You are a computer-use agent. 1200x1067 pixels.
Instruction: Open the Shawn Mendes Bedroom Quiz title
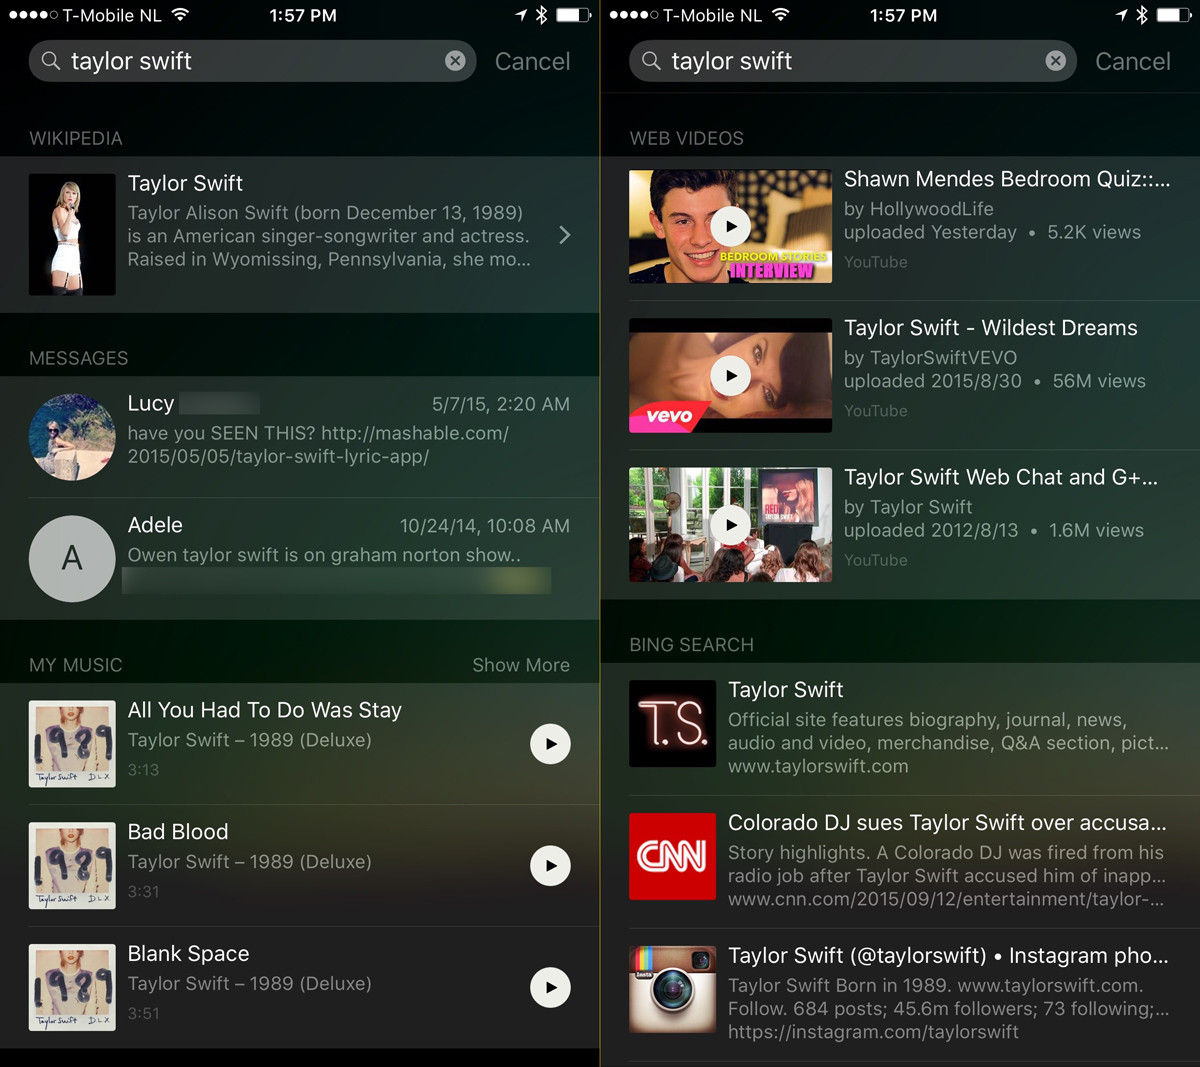pyautogui.click(x=1007, y=179)
